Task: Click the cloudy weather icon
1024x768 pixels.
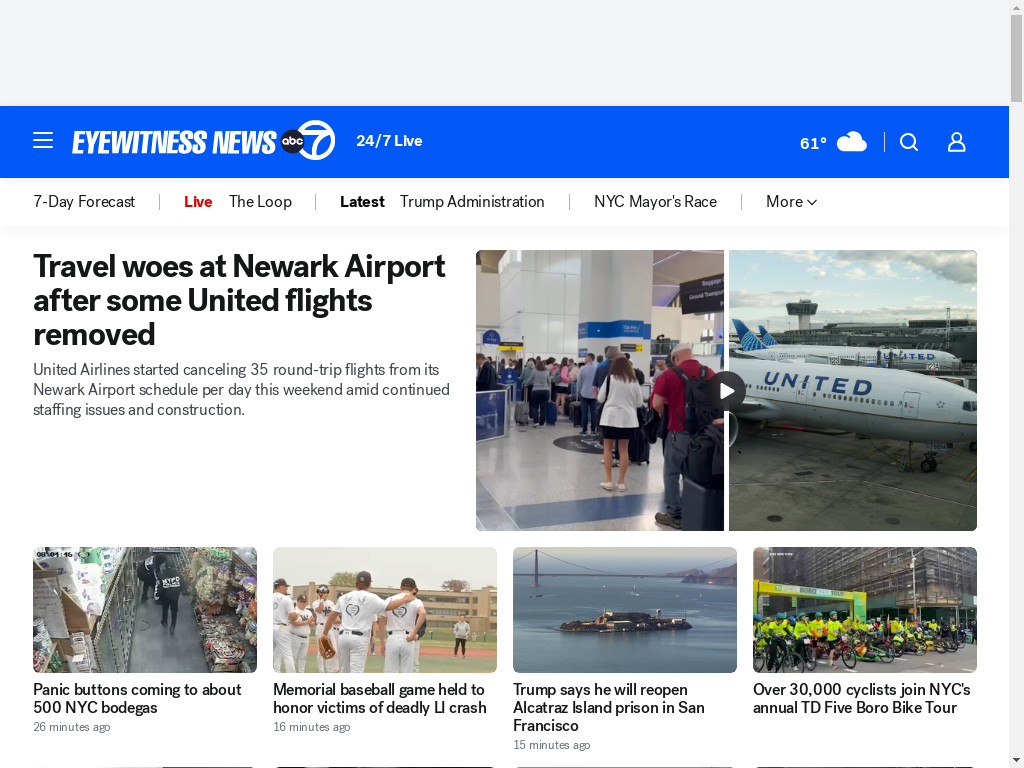Action: [852, 142]
